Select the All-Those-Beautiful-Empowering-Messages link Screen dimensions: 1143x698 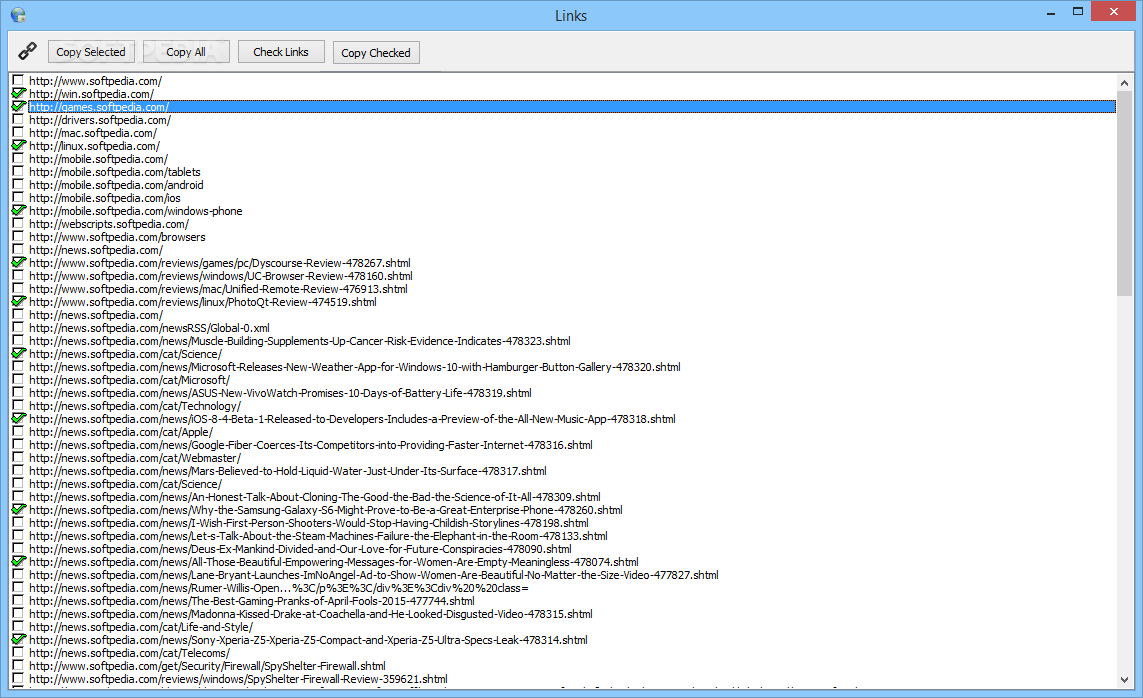coord(334,562)
